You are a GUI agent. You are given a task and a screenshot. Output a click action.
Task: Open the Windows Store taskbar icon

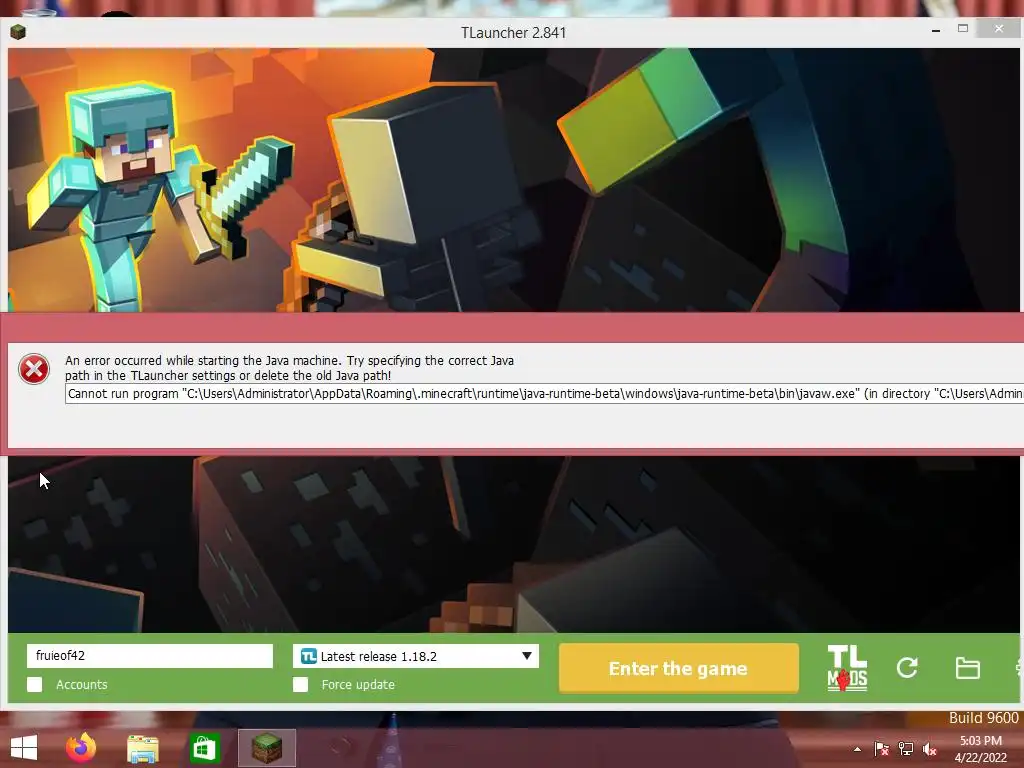click(x=204, y=748)
